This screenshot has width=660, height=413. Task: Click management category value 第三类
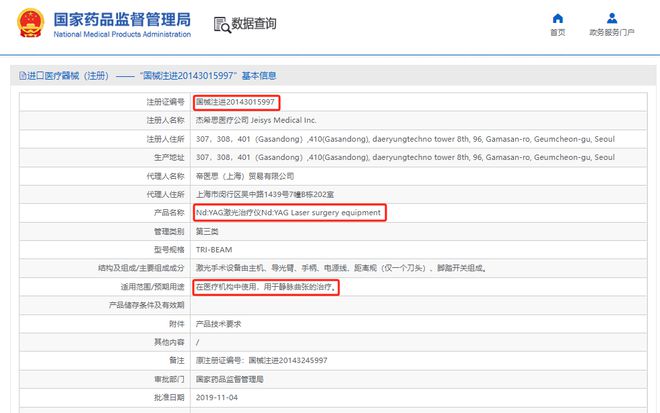pos(207,231)
